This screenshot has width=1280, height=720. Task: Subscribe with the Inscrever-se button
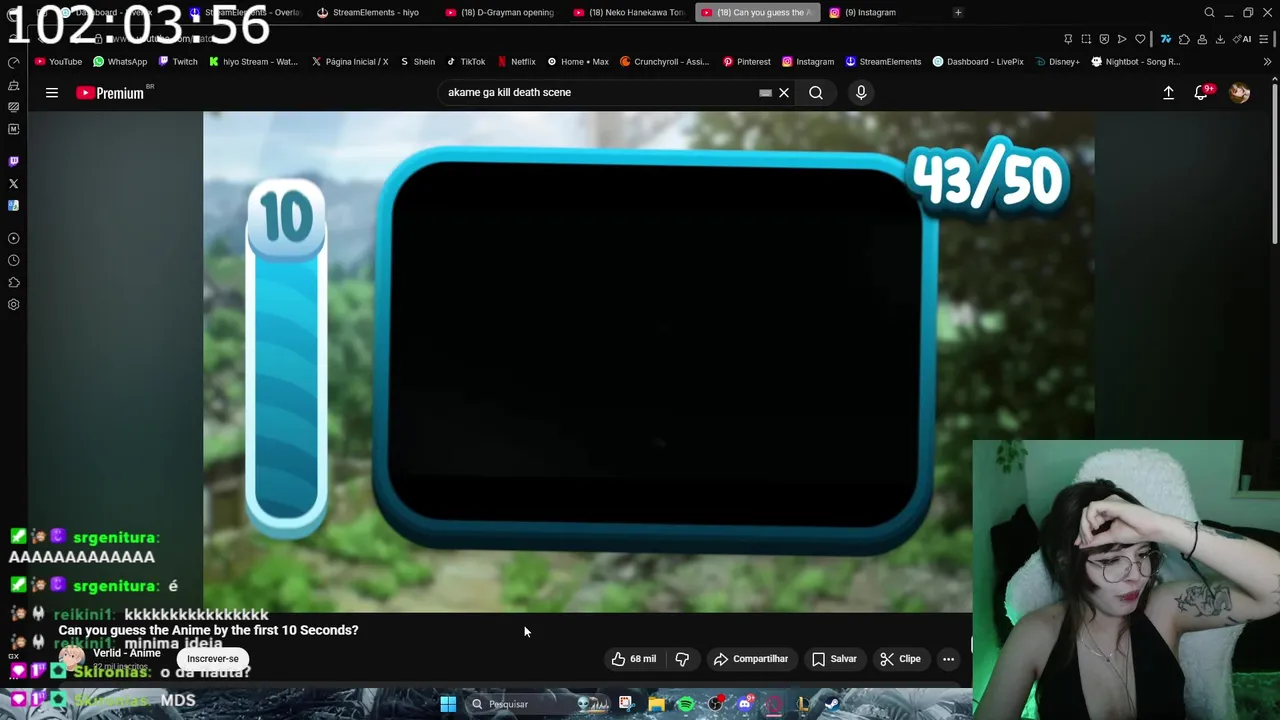coord(213,659)
